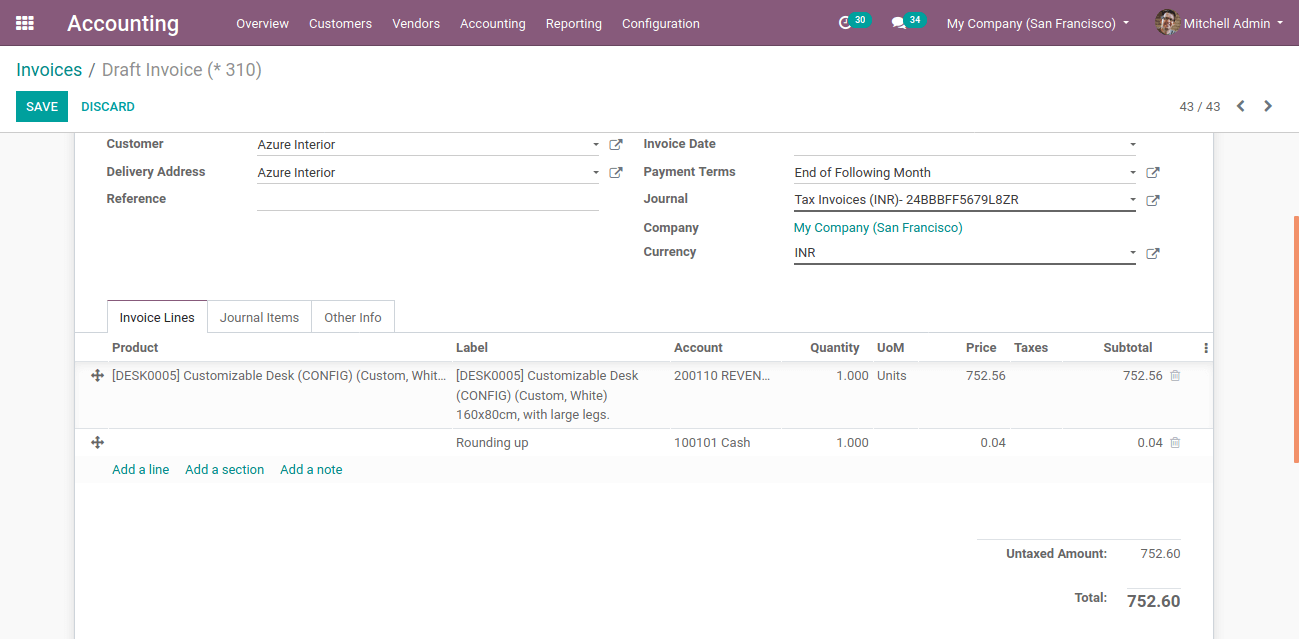
Task: Open the company switcher My Company (San Francisco)
Action: [1037, 23]
